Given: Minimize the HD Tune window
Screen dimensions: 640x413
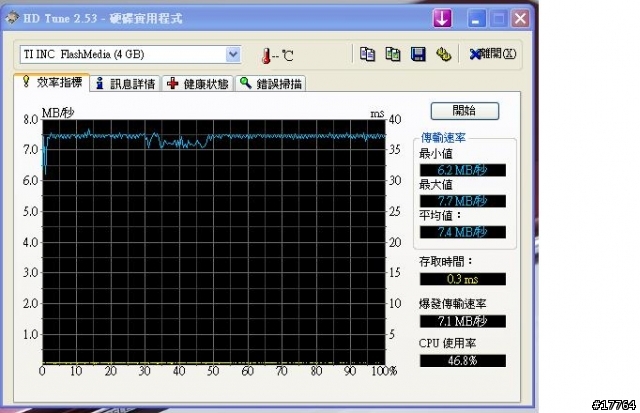Looking at the screenshot, I should coord(476,19).
